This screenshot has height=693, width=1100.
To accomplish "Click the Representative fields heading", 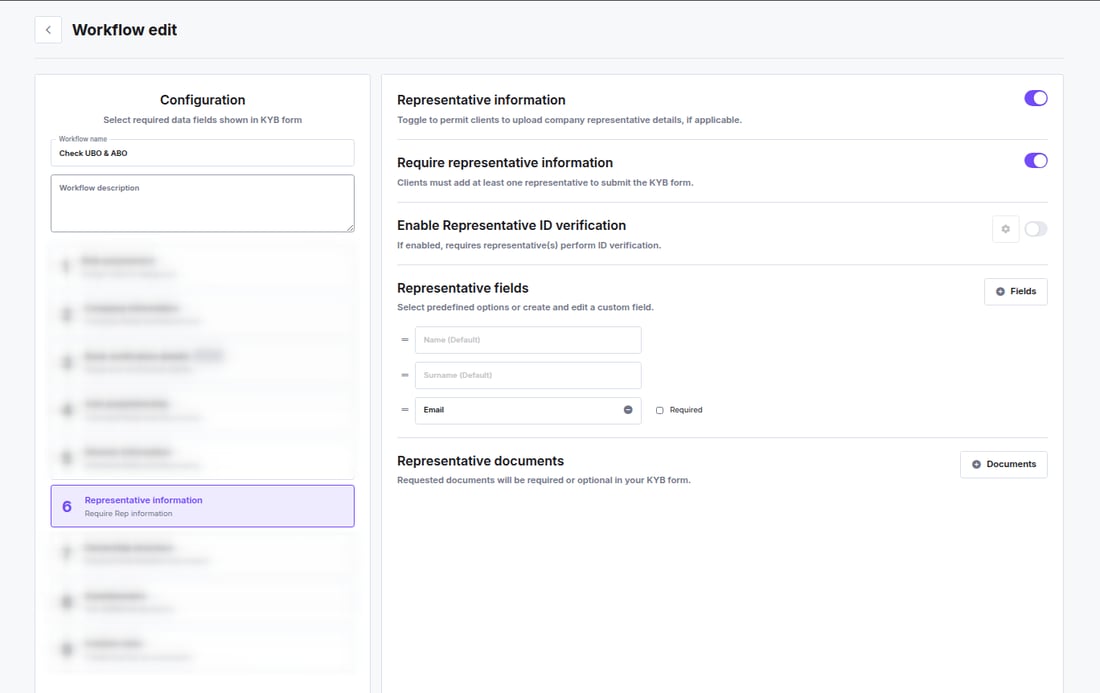I will tap(463, 288).
